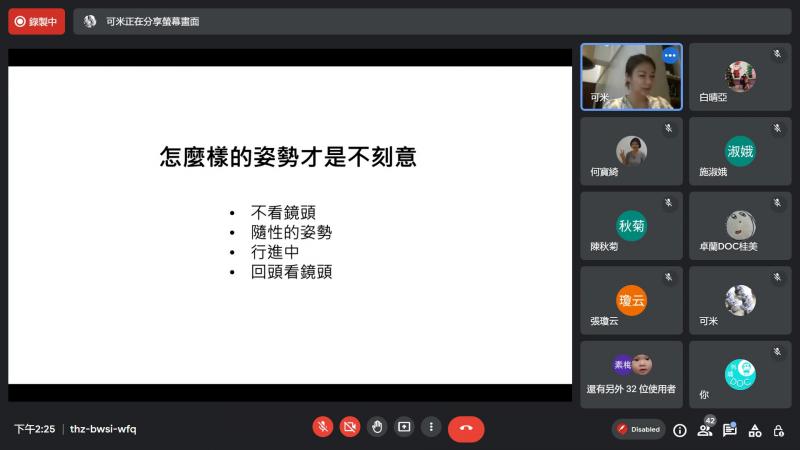Click the 卓蘭DOC桂美 avatar picture
The height and width of the screenshot is (450, 800).
[740, 225]
